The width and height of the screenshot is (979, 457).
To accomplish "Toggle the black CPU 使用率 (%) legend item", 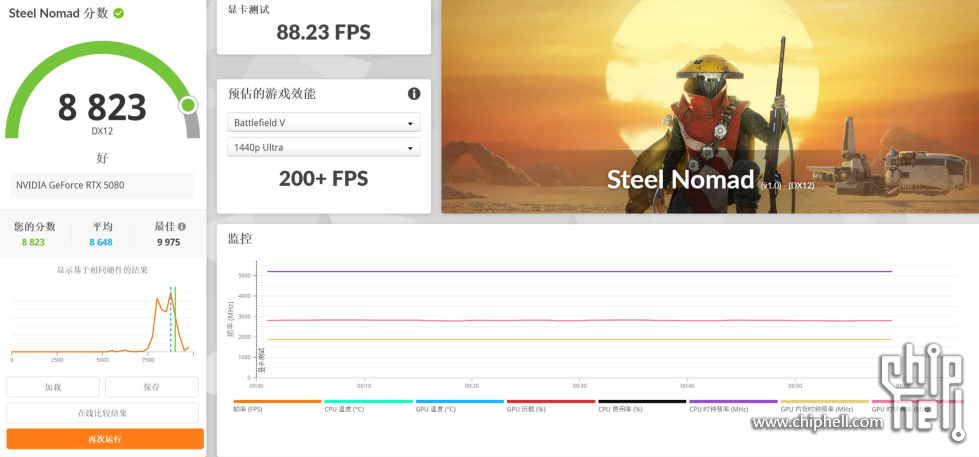I will 642,406.
